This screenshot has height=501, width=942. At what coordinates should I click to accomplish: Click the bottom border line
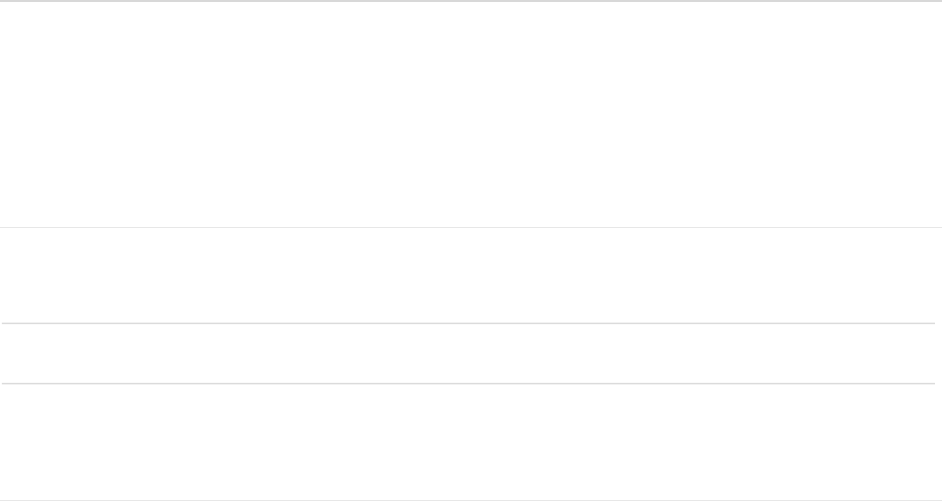tap(470, 499)
